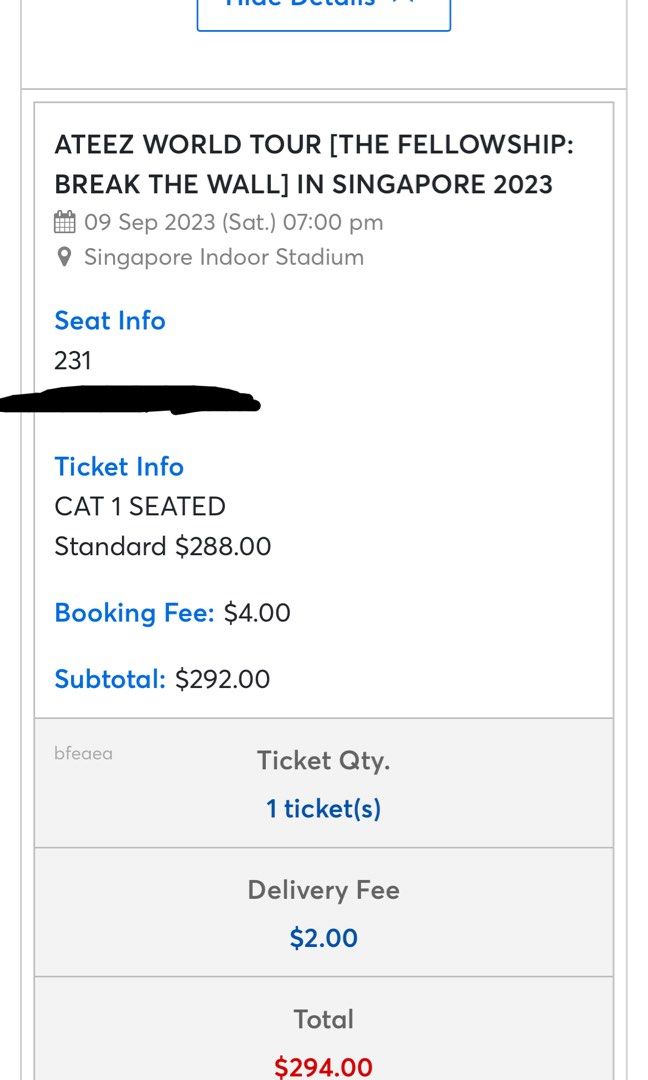The width and height of the screenshot is (648, 1080).
Task: Click the Ticket Qty. row
Action: (323, 760)
